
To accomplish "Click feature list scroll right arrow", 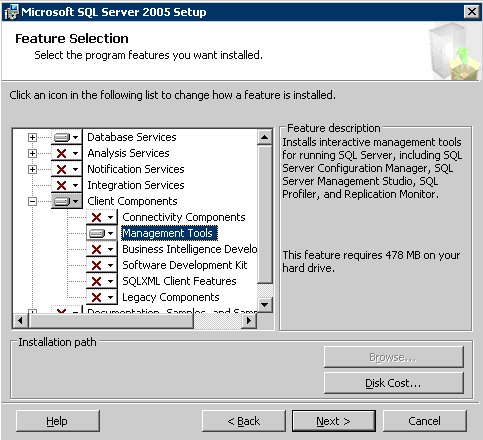I will pyautogui.click(x=249, y=321).
